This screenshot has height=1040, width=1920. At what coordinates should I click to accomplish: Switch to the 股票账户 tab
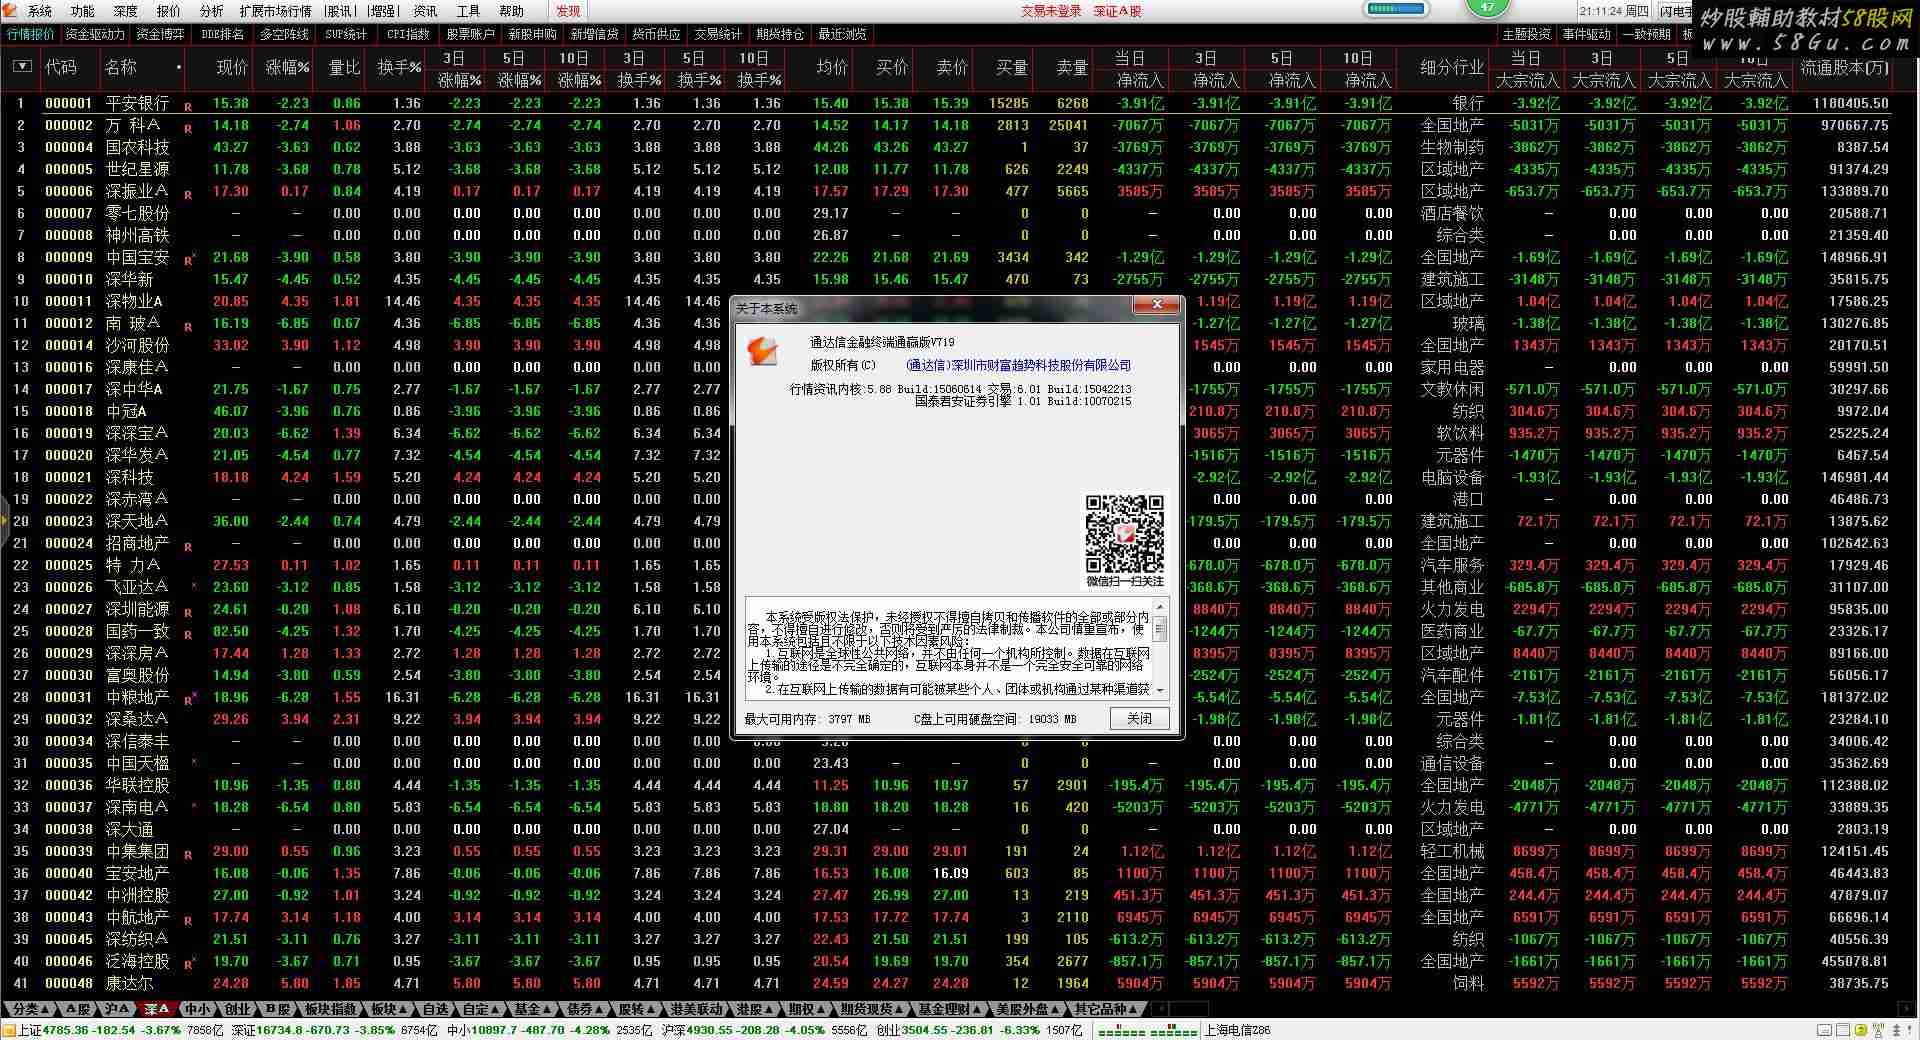click(x=470, y=34)
